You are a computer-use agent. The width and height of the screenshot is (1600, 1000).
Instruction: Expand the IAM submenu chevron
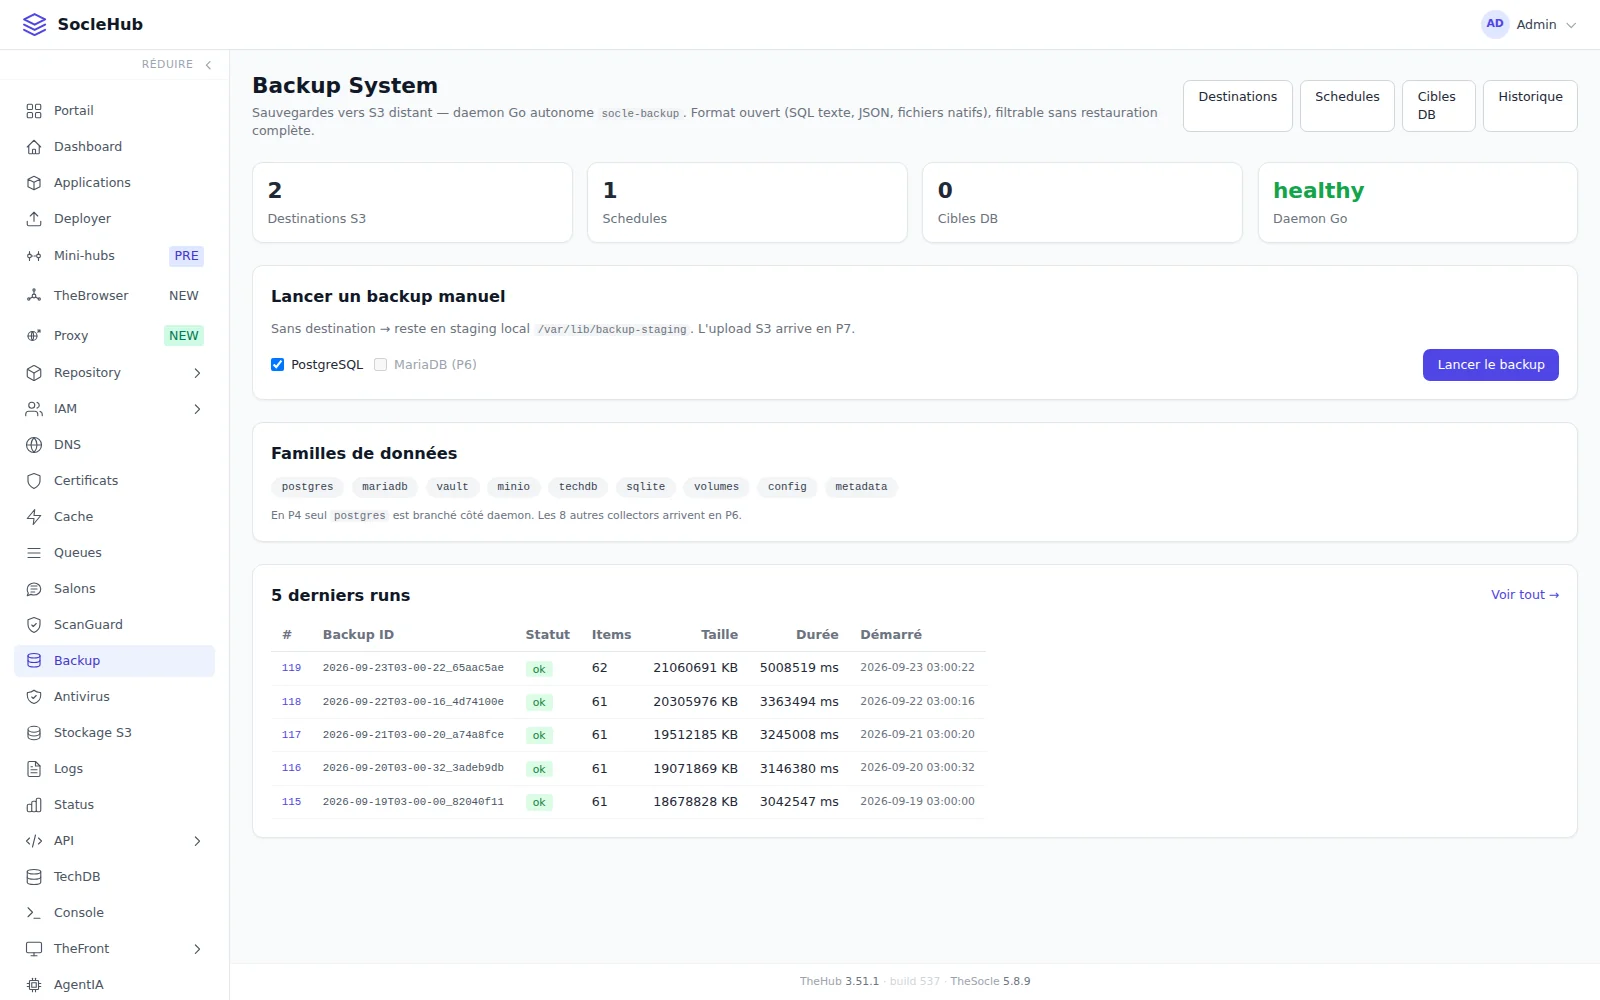197,409
